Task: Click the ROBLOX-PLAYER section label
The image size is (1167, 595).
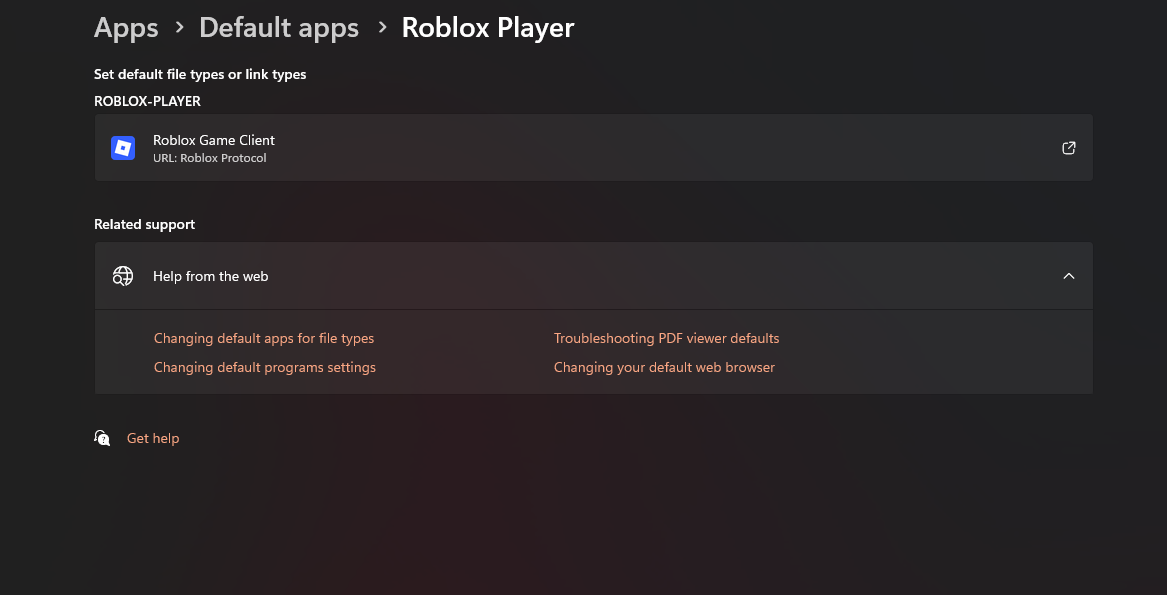Action: 147,101
